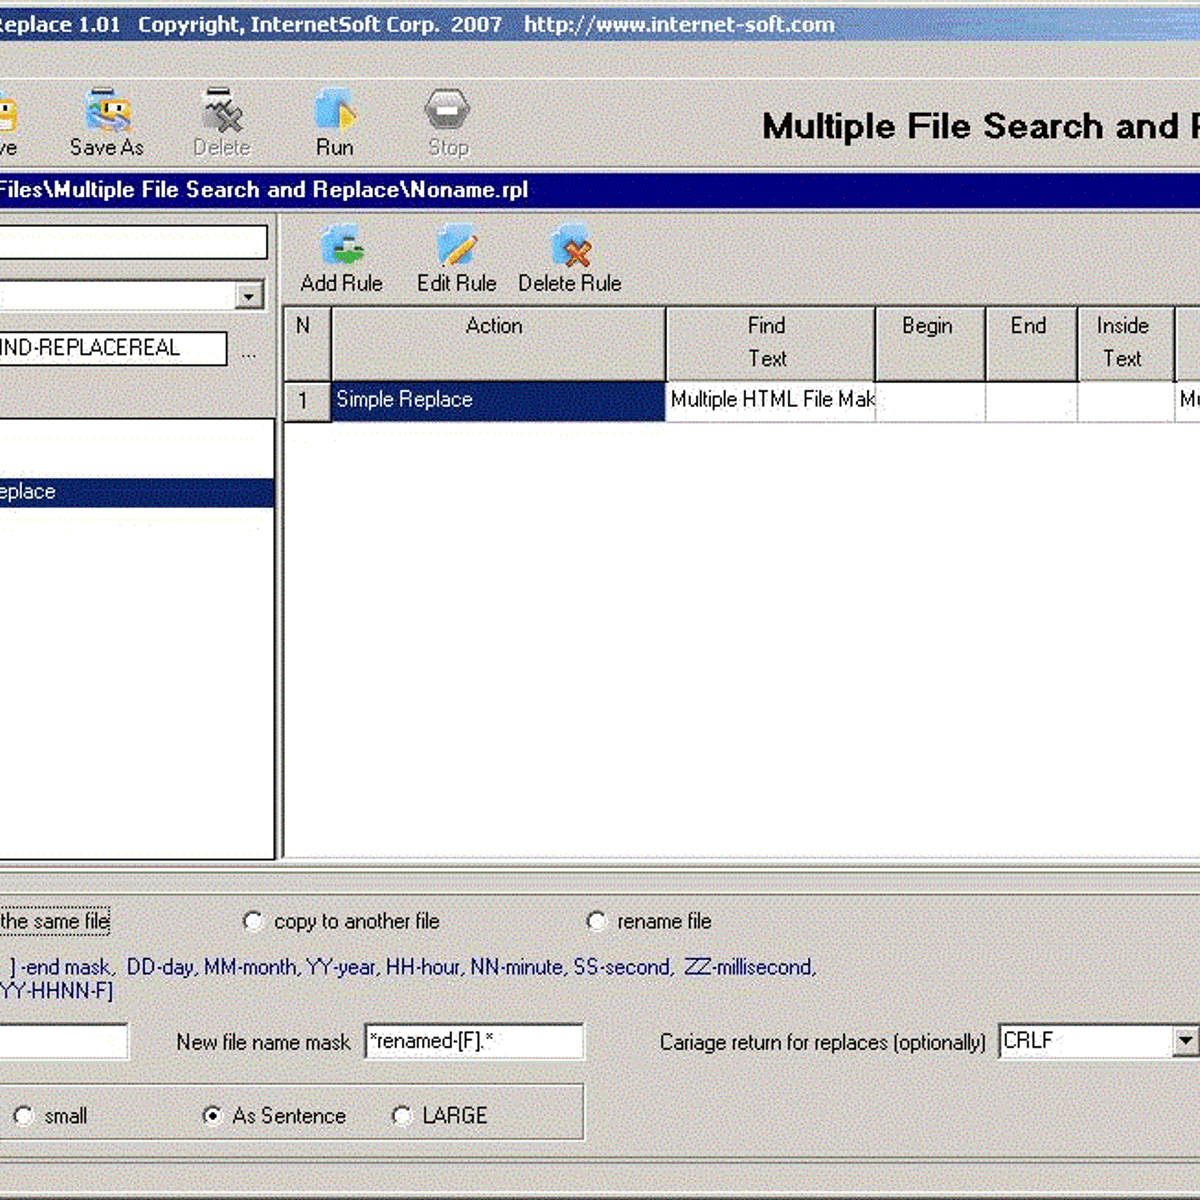Run the search and replace operation
This screenshot has height=1200, width=1200.
tap(335, 115)
